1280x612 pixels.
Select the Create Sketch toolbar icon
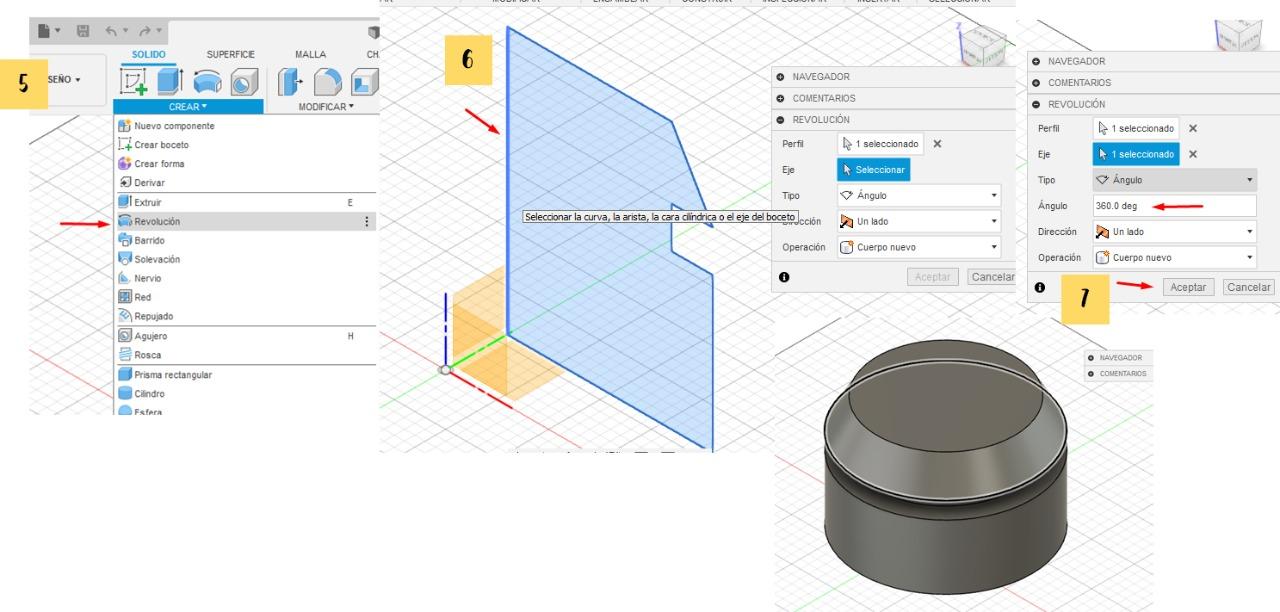point(133,81)
